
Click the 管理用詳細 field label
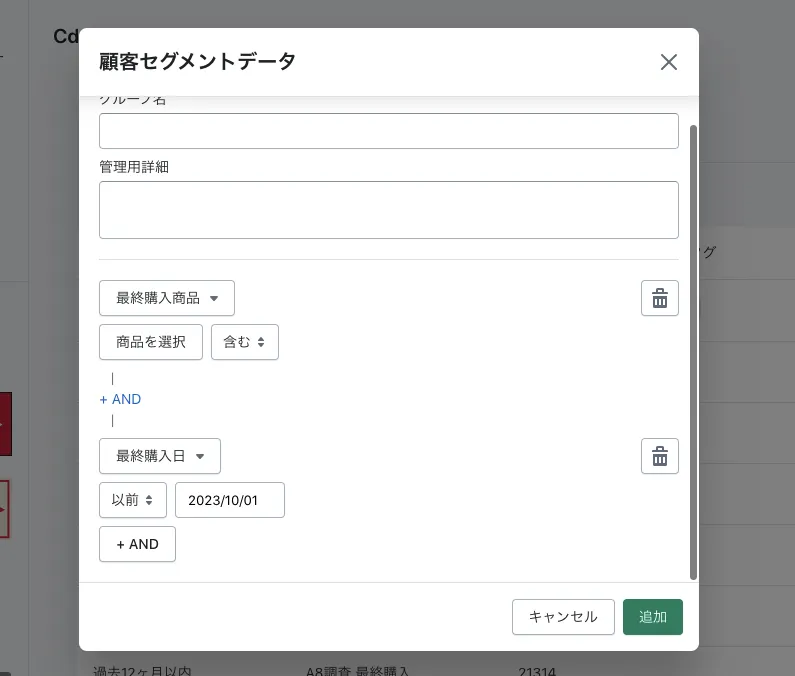point(134,167)
